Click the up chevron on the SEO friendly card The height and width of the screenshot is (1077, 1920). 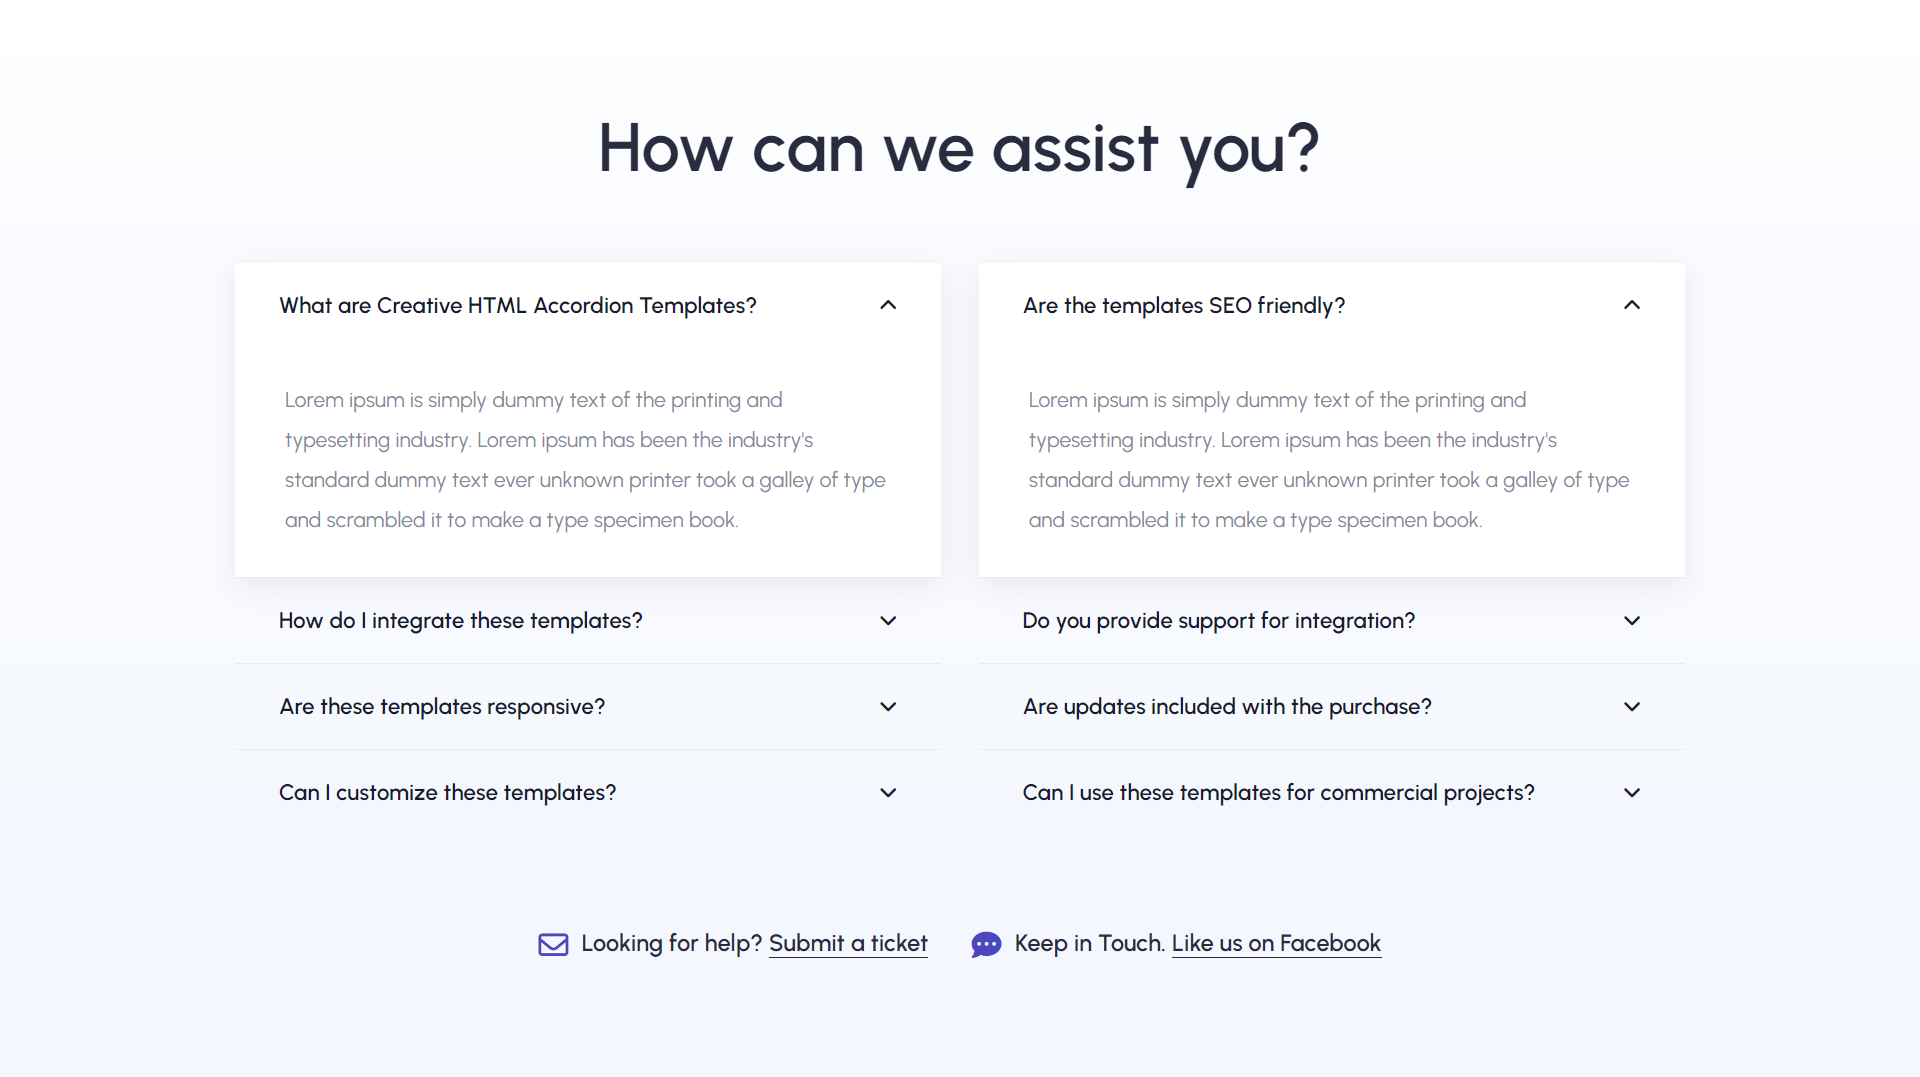1632,305
